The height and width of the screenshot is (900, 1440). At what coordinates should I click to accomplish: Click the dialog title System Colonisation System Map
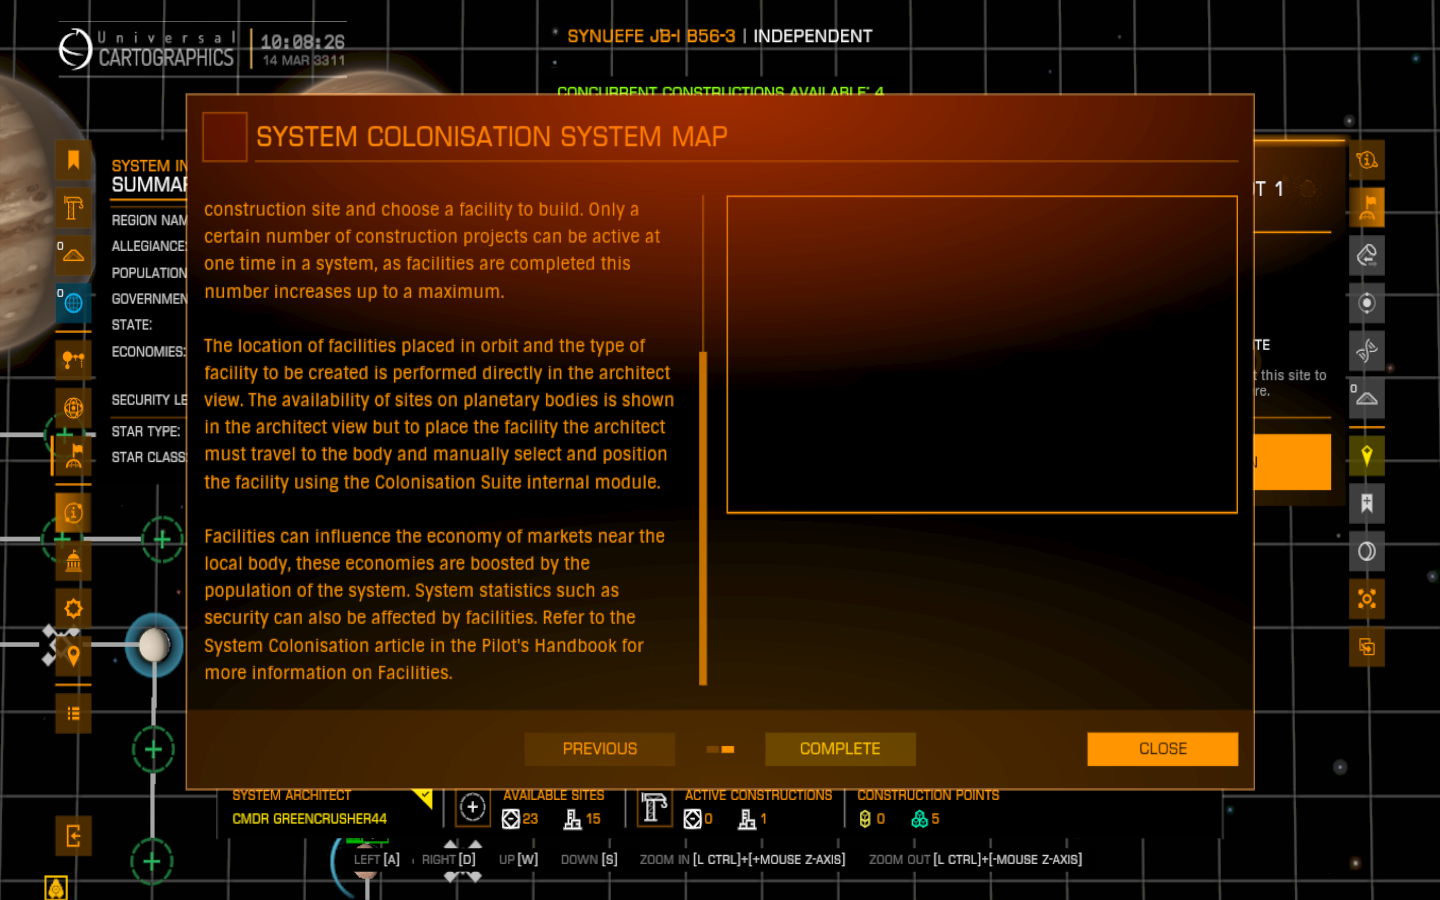[x=492, y=137]
